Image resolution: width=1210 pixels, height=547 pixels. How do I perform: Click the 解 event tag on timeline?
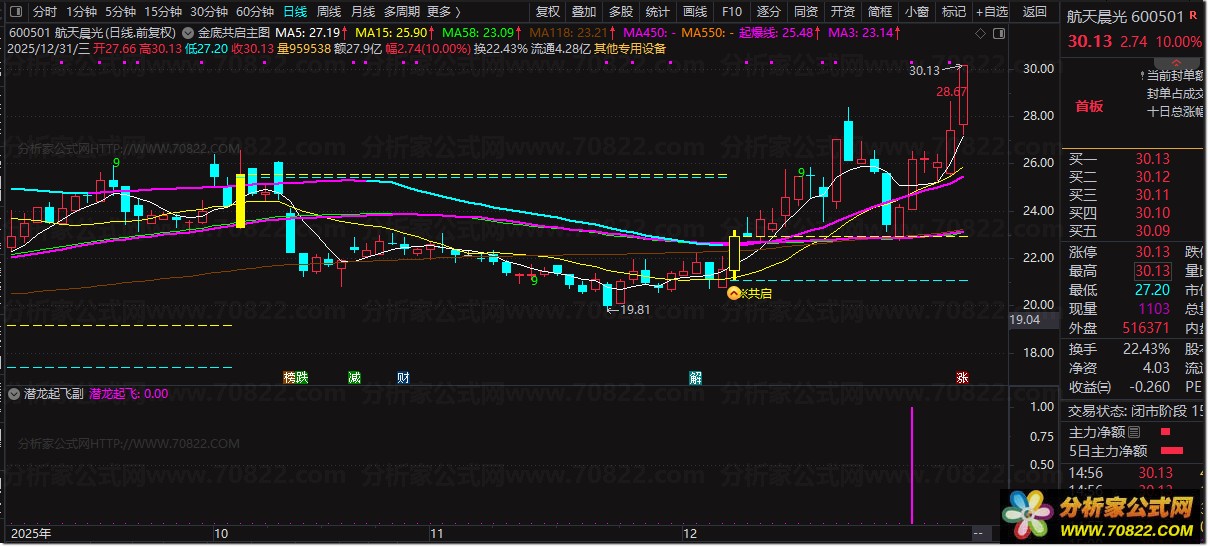tap(695, 378)
